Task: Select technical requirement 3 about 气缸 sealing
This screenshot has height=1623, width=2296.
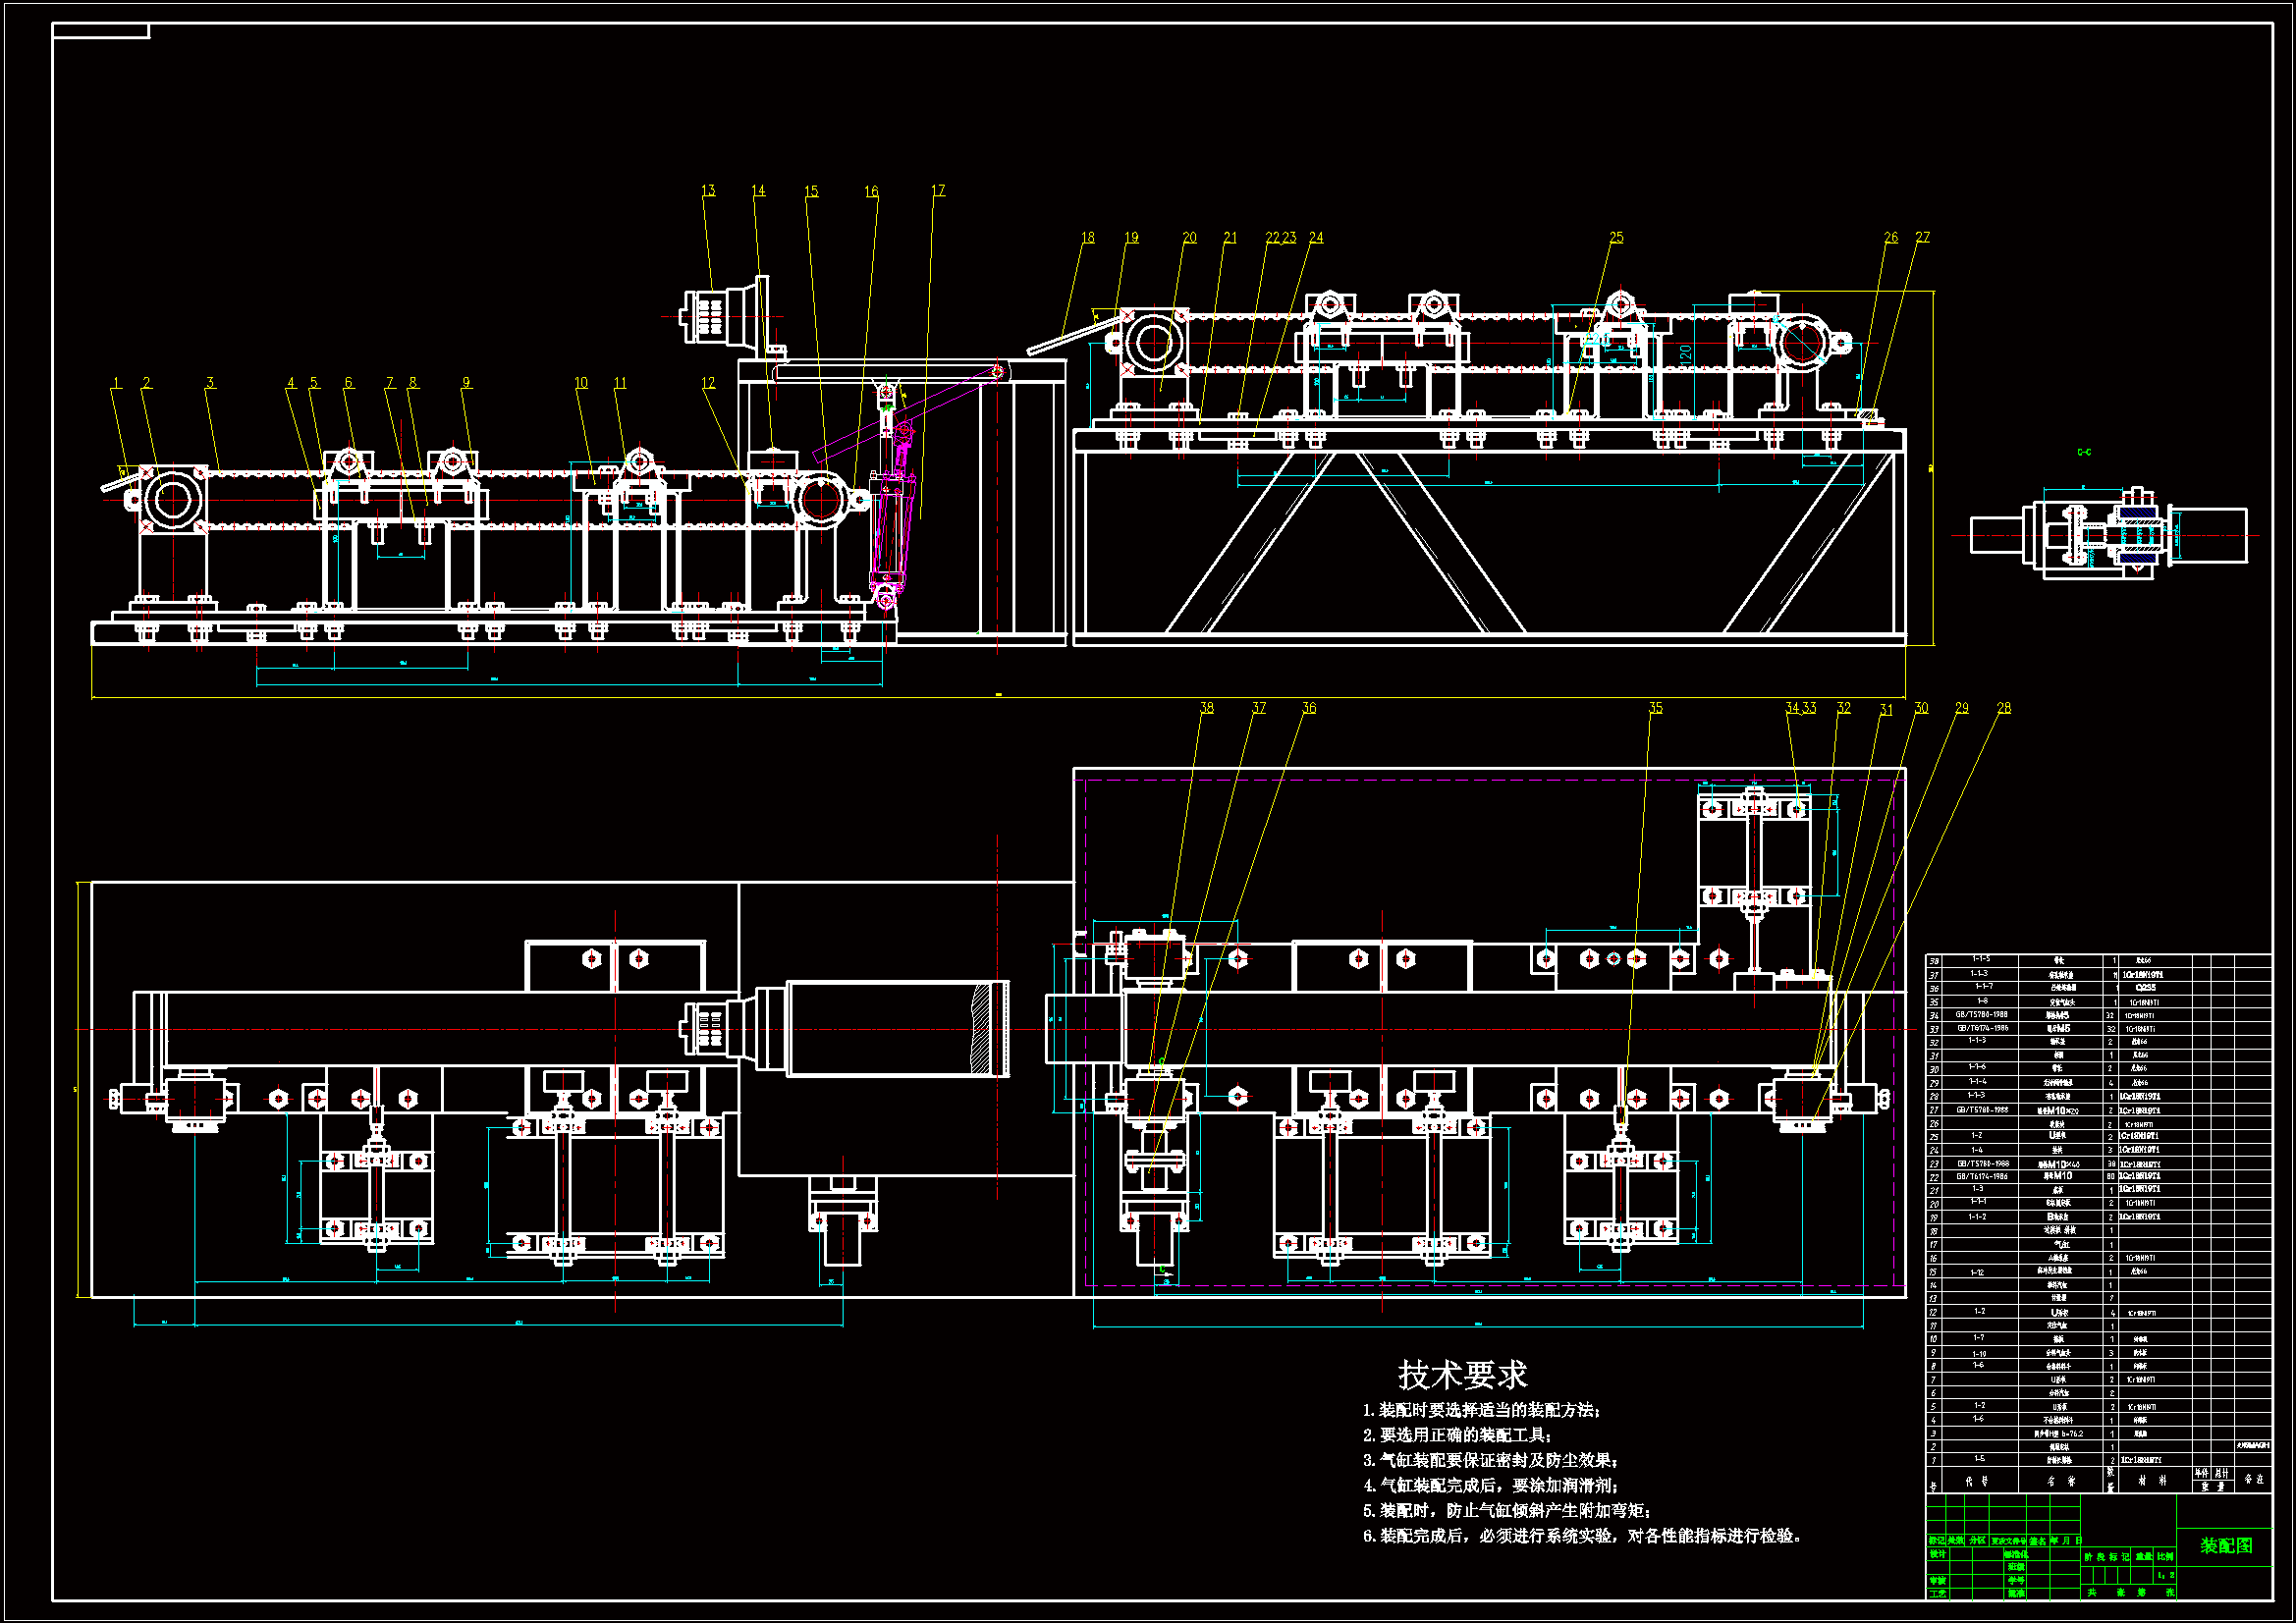Action: click(x=1490, y=1461)
